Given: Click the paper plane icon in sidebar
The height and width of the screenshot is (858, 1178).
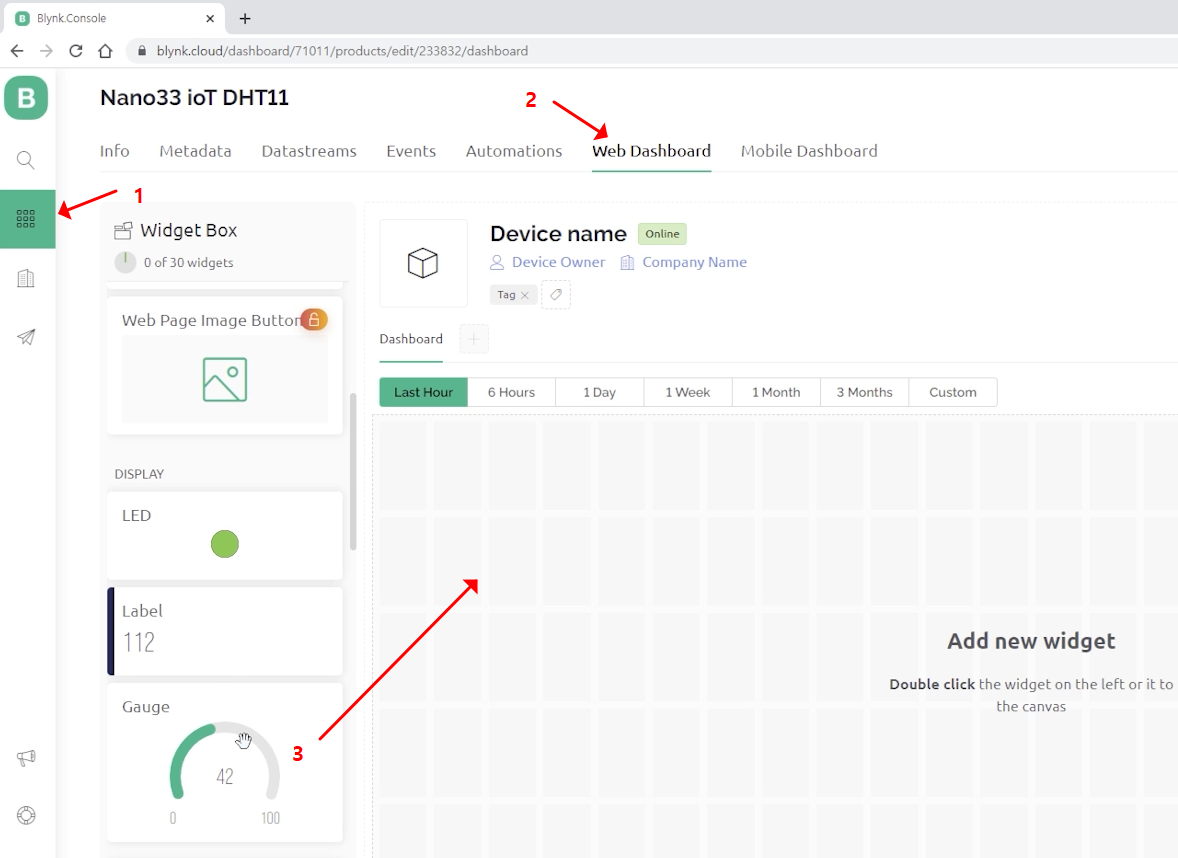Looking at the screenshot, I should [26, 337].
